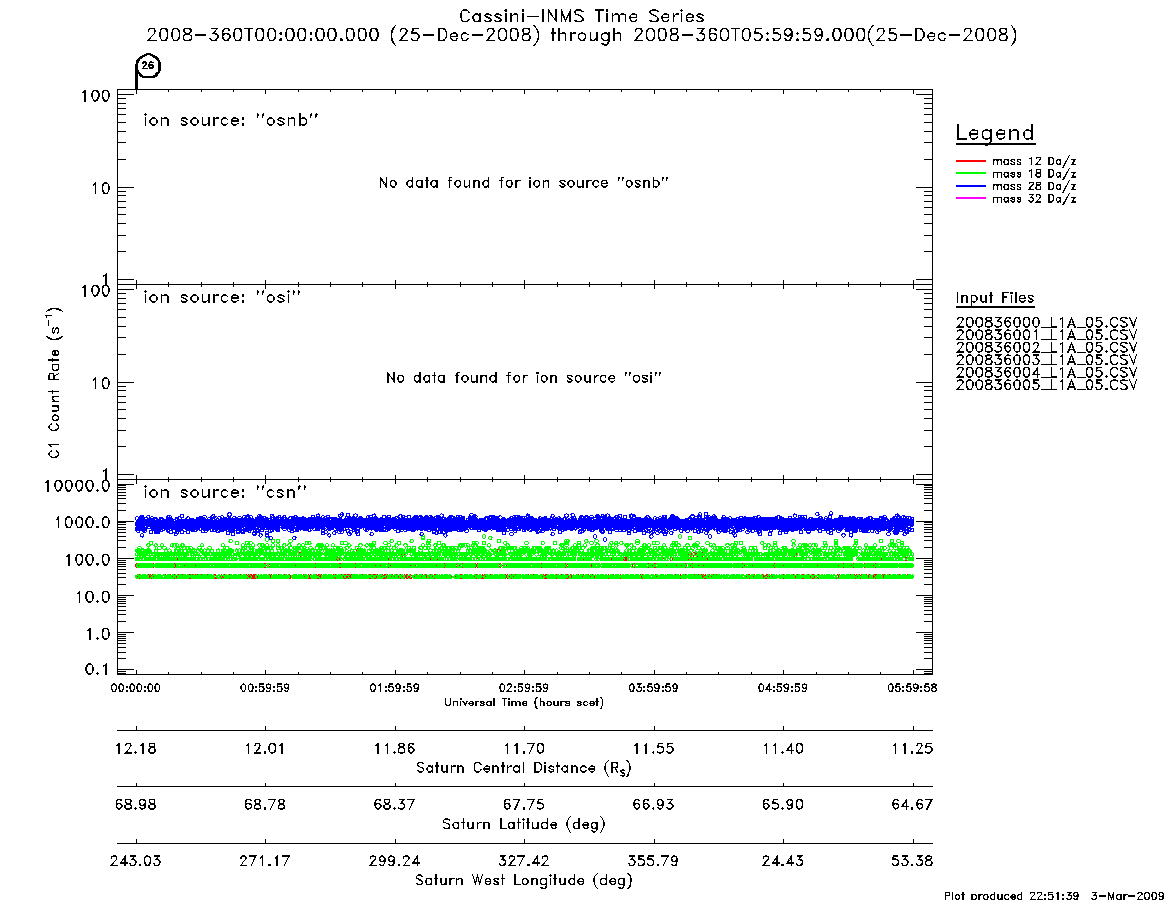The image size is (1165, 900).
Task: Click latitude value 68.37
Action: click(x=395, y=805)
